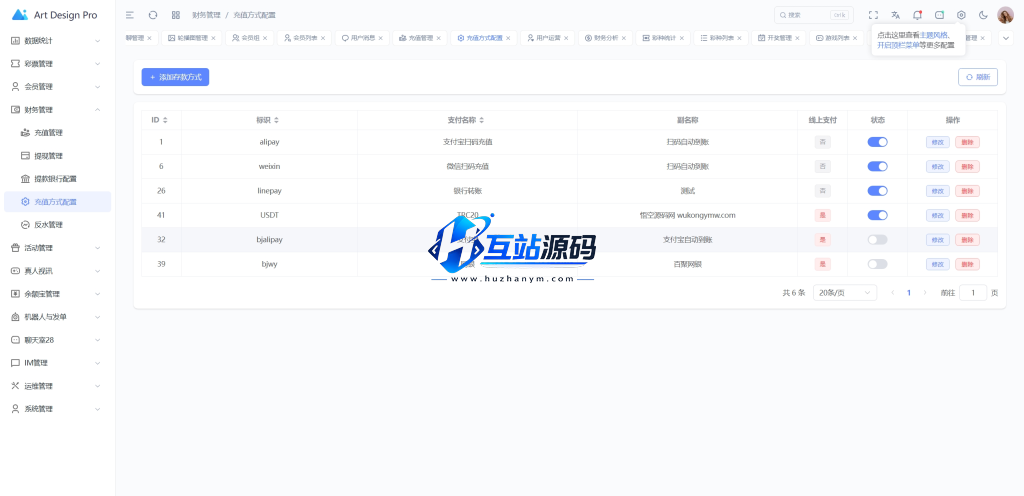Switch to the 游戏列表 tab
This screenshot has height=496, width=1024.
[x=837, y=38]
